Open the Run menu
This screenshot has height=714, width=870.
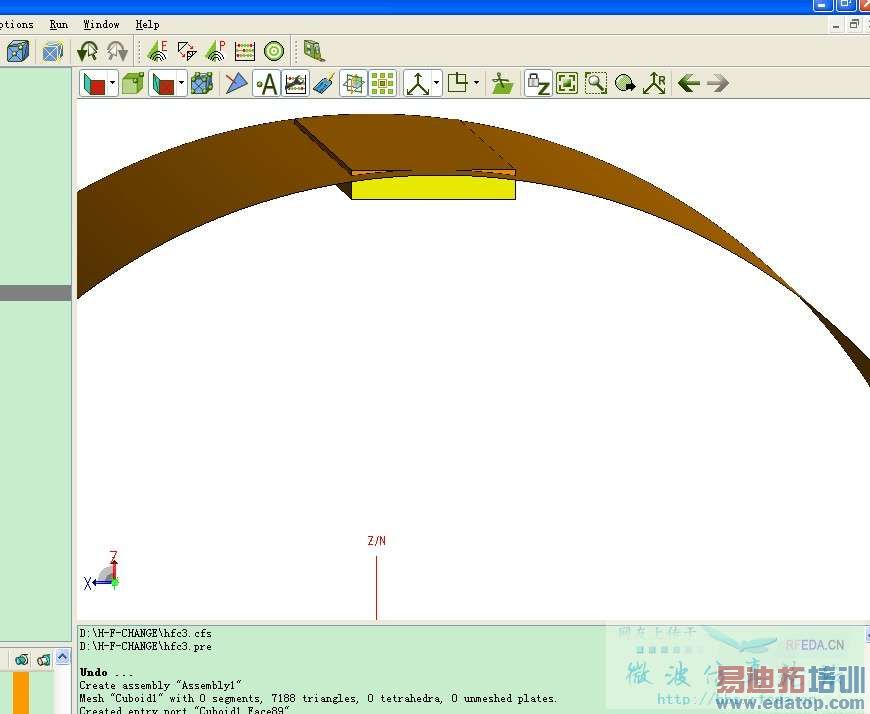58,24
